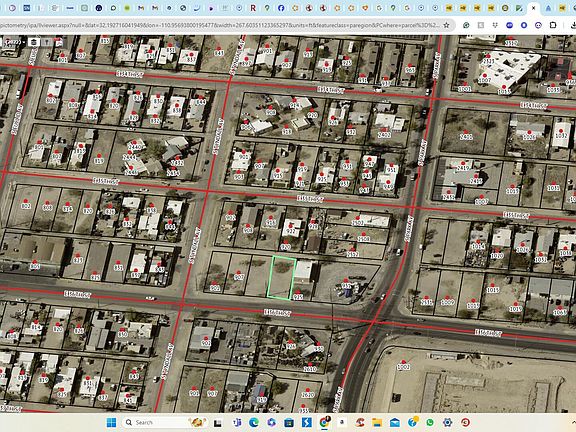576x432 pixels.
Task: Open the browser extensions puzzle icon
Action: (553, 25)
